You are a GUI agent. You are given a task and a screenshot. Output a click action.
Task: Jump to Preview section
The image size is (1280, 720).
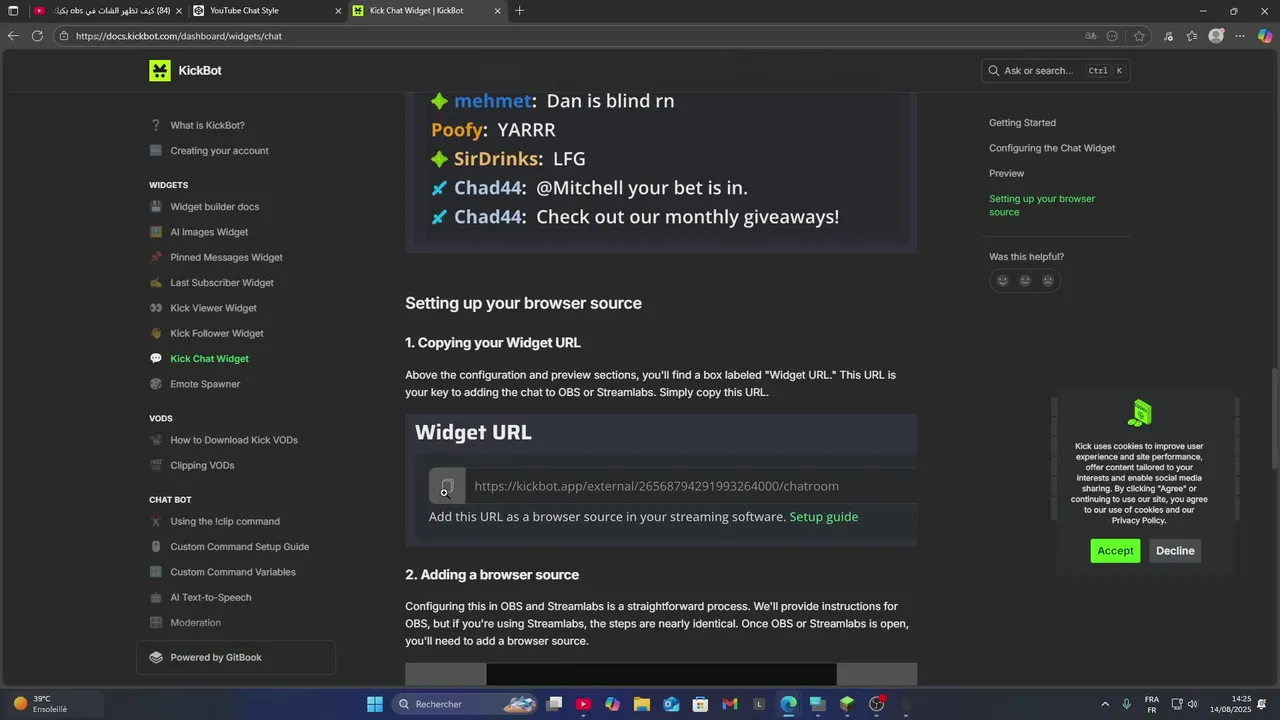pos(1006,173)
